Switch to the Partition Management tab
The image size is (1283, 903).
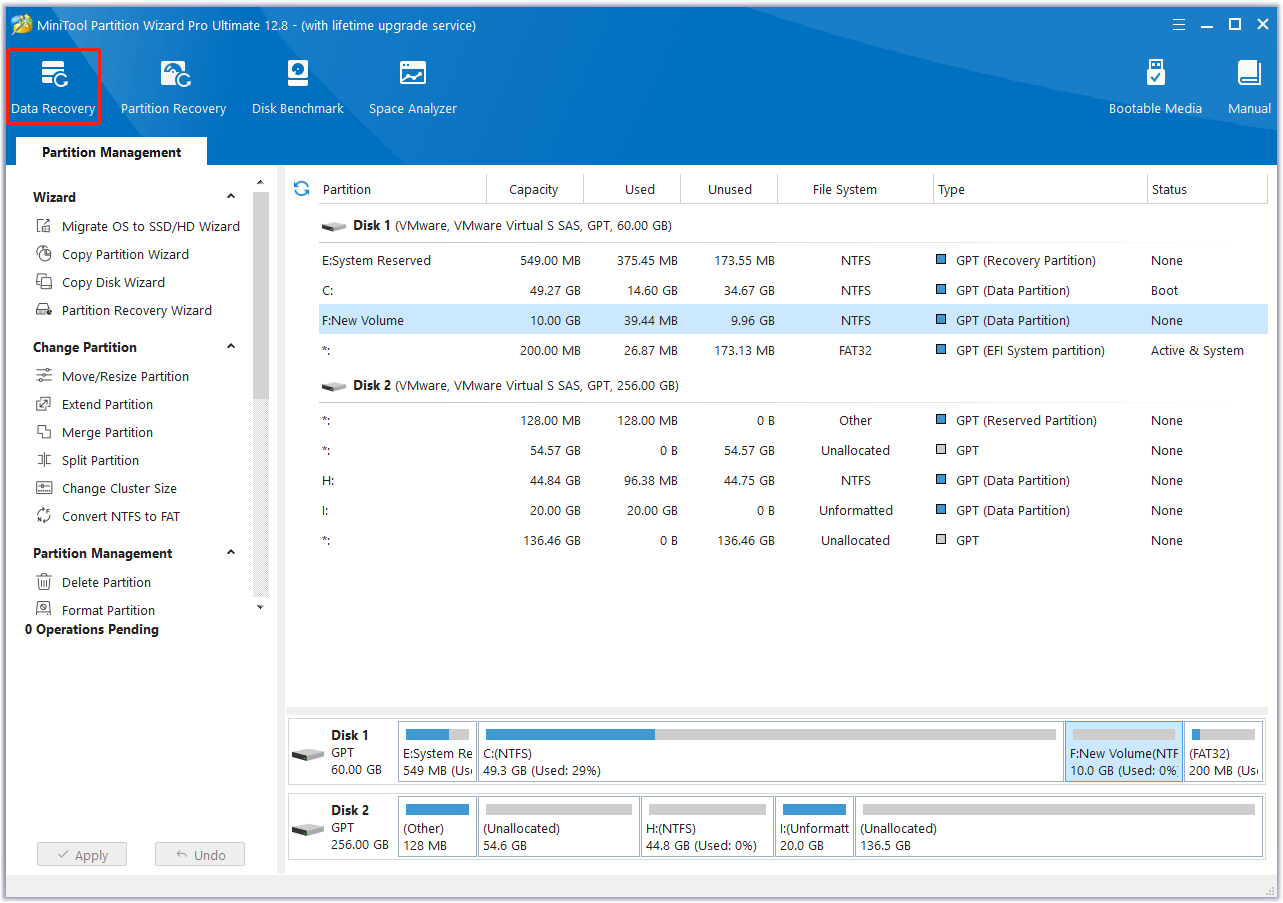point(110,151)
